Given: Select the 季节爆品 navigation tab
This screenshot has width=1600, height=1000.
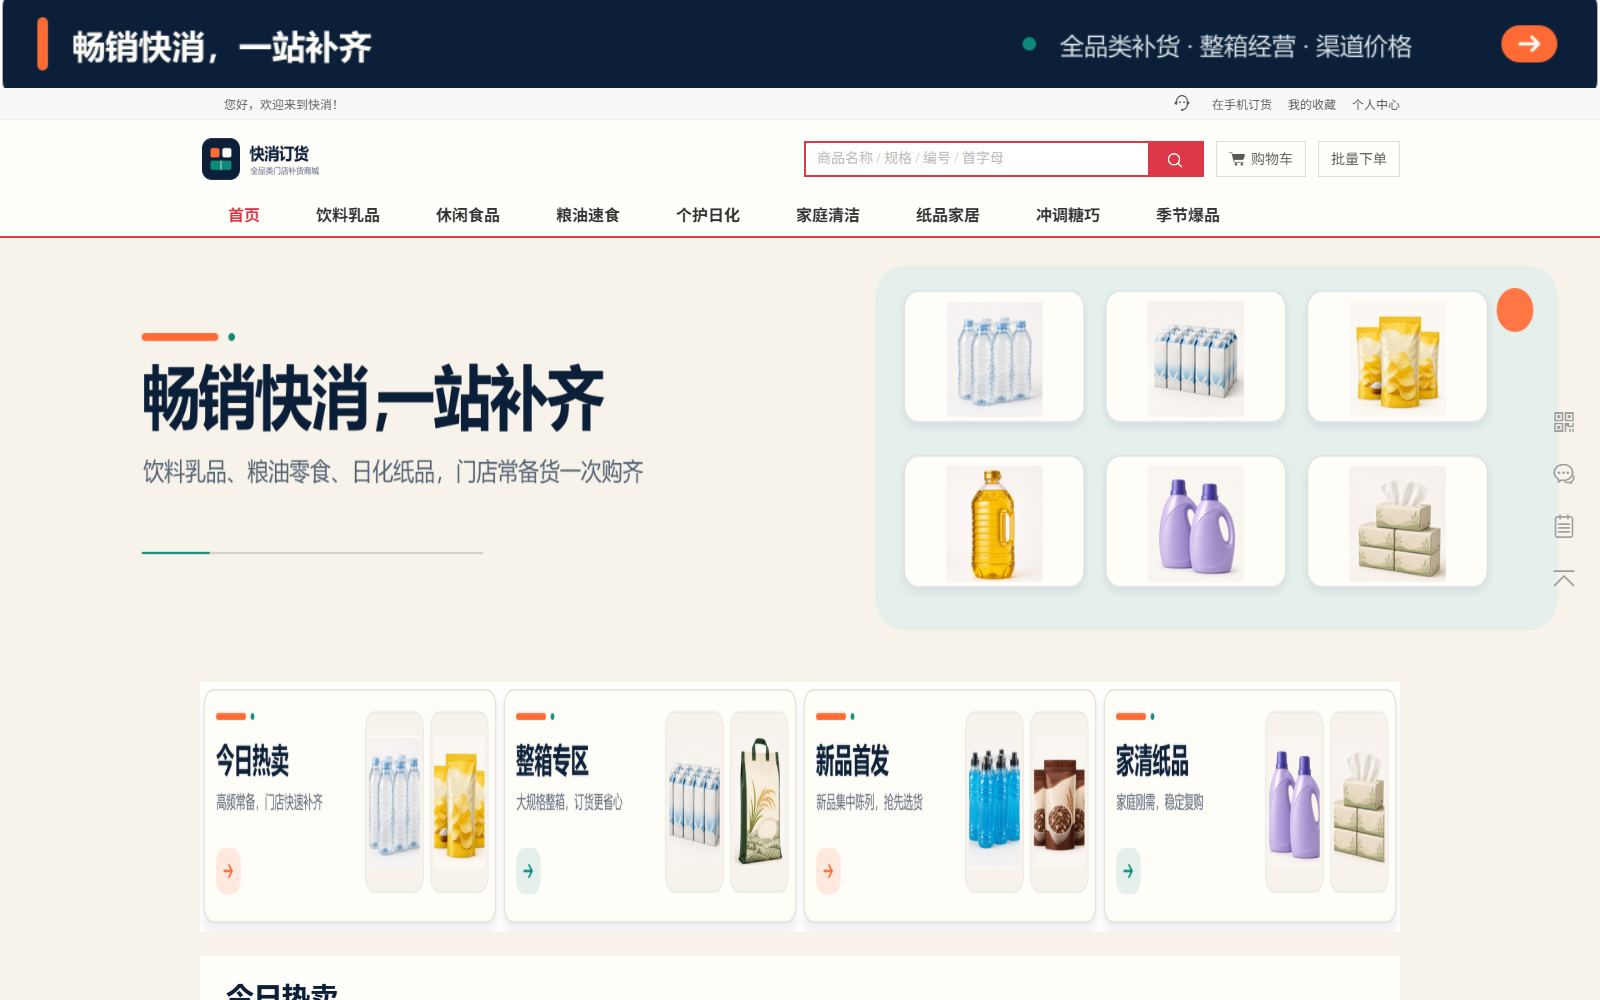Looking at the screenshot, I should click(1188, 215).
